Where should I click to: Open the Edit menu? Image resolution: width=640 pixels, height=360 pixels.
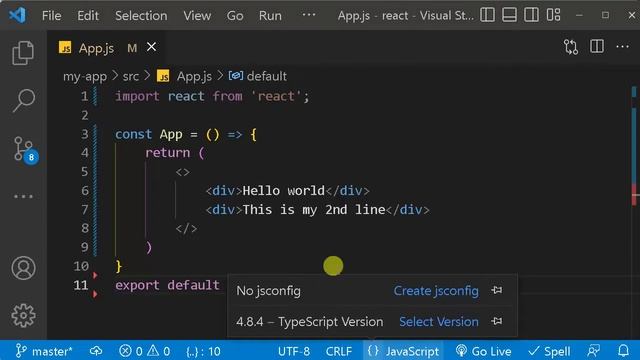(x=88, y=16)
